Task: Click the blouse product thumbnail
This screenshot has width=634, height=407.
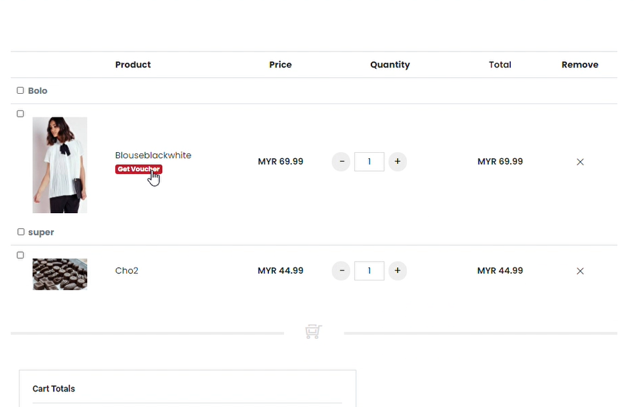Action: [x=60, y=165]
